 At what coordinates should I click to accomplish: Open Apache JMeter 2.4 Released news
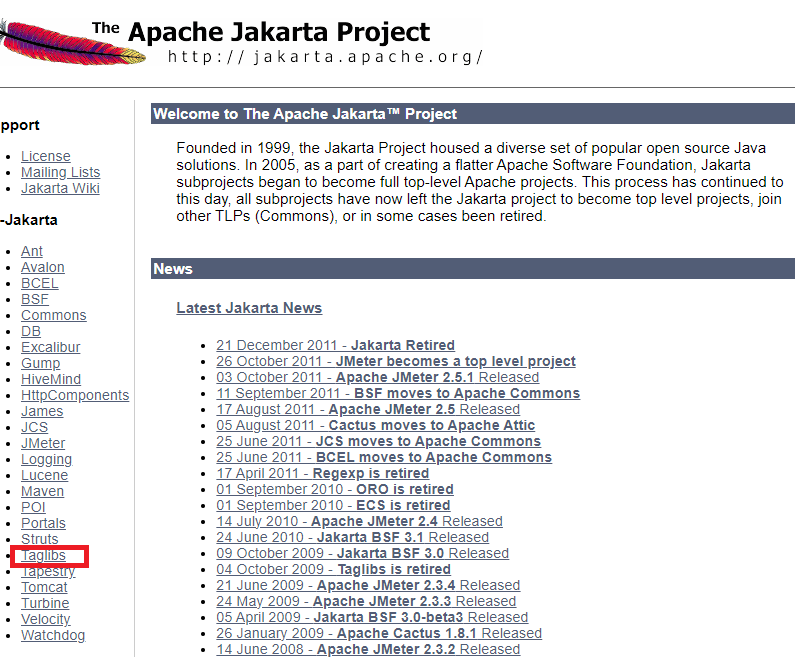(359, 521)
